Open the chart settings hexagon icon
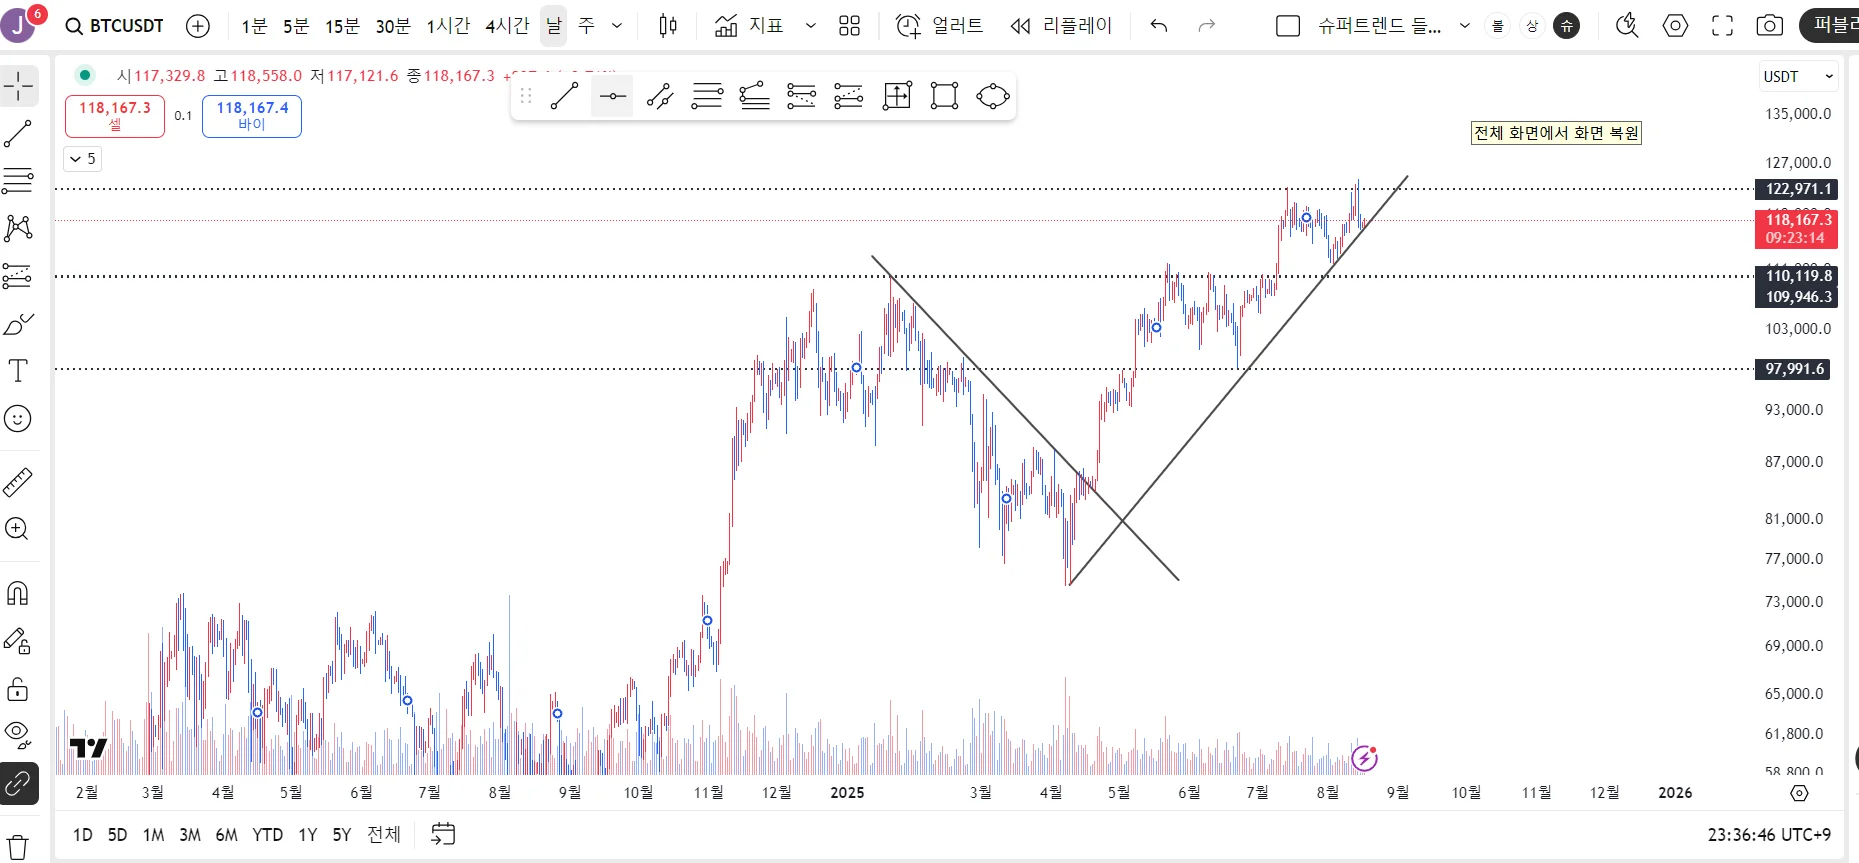The width and height of the screenshot is (1859, 863). pyautogui.click(x=1675, y=26)
